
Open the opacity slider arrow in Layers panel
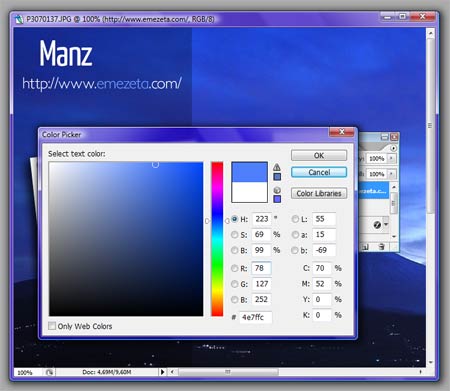(x=392, y=158)
